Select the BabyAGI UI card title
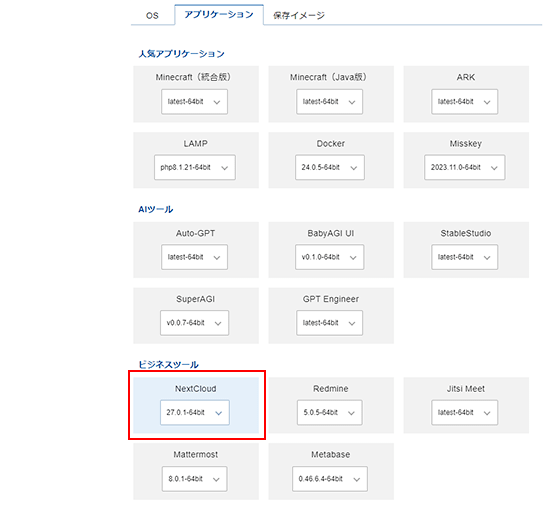Viewport: 550px width, 507px height. pyautogui.click(x=331, y=233)
